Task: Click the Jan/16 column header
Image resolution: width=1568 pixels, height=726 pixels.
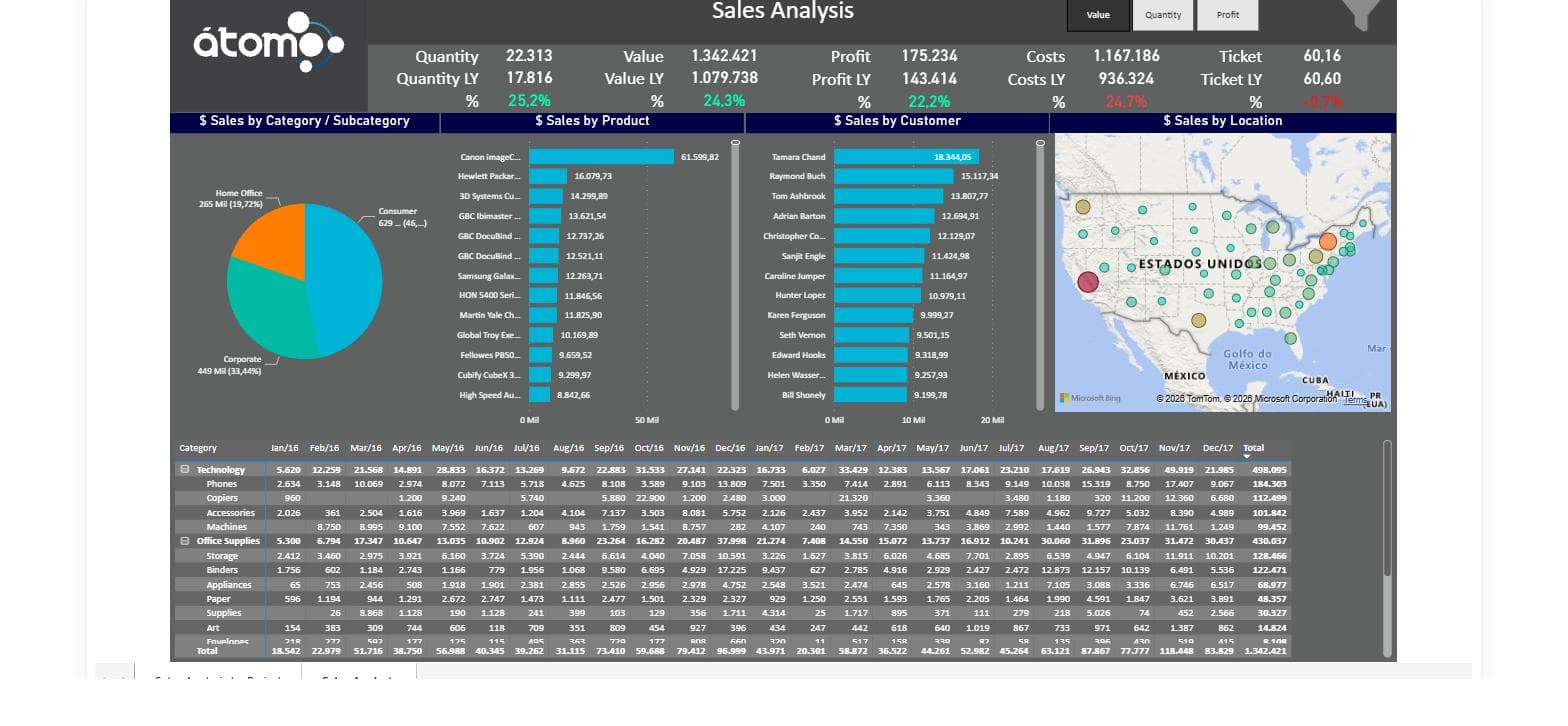Action: coord(285,448)
